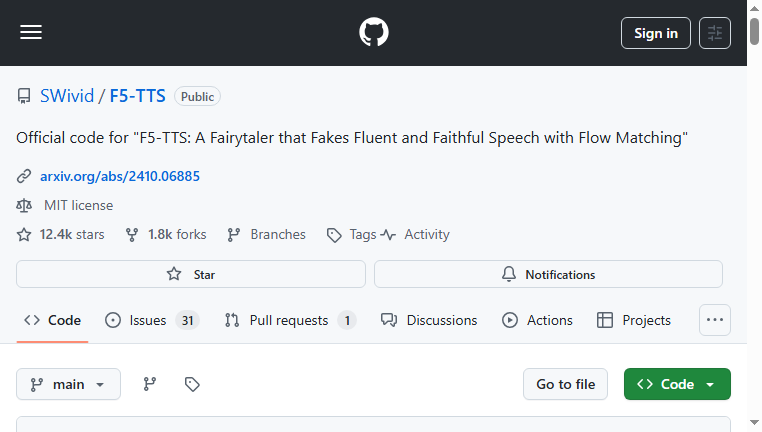
Task: Click the pulse icon next to Activity
Action: tap(388, 235)
